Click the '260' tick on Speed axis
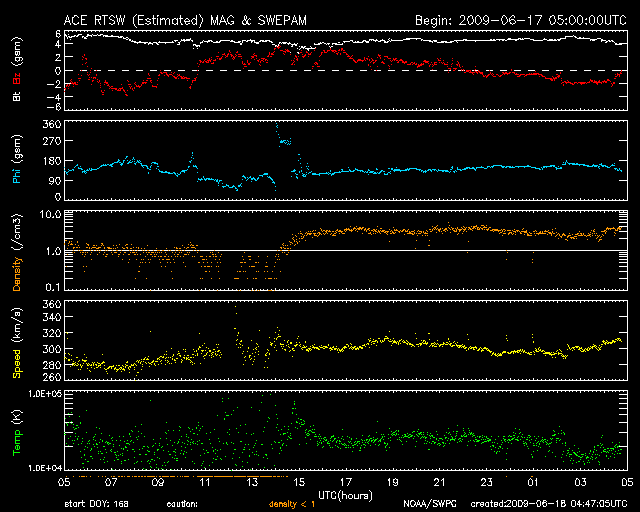640x512 pixels. [x=52, y=377]
